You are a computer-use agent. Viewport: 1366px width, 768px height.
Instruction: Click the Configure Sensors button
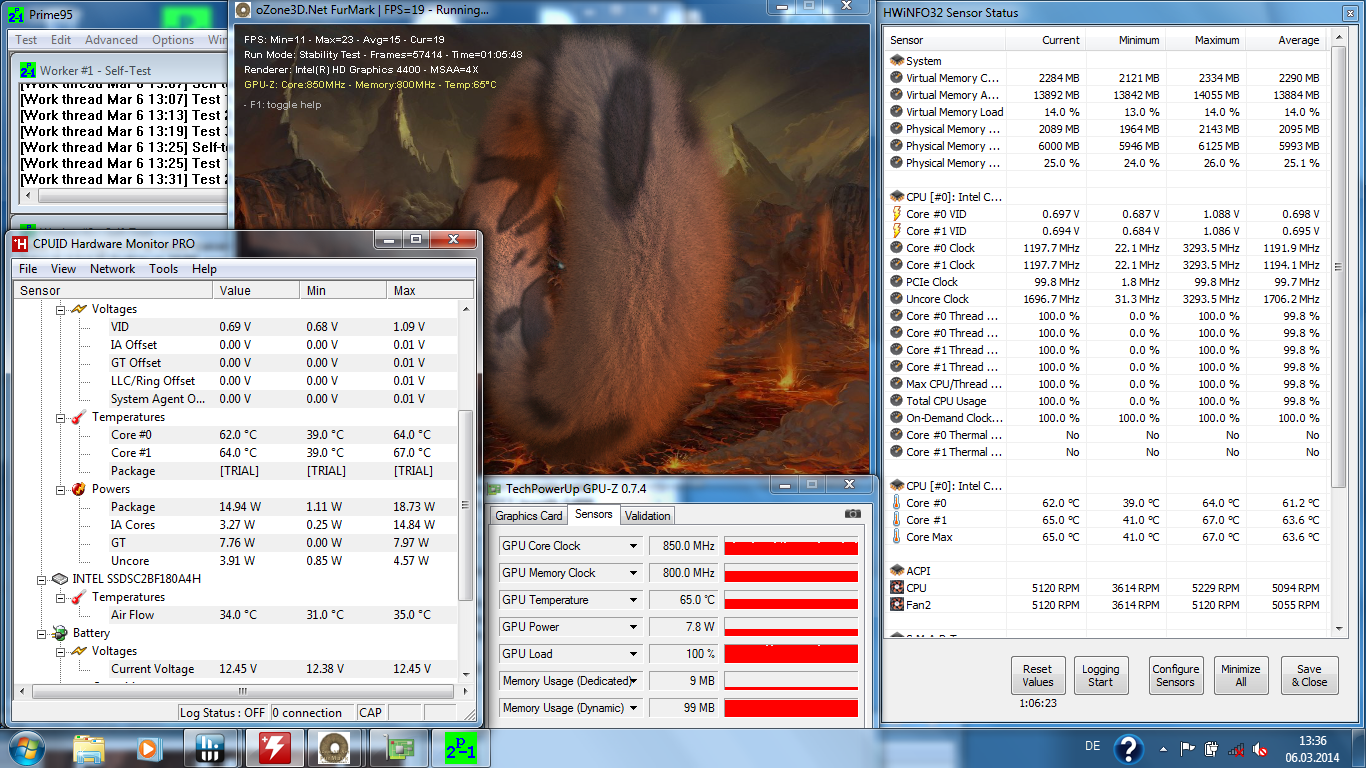pyautogui.click(x=1175, y=676)
